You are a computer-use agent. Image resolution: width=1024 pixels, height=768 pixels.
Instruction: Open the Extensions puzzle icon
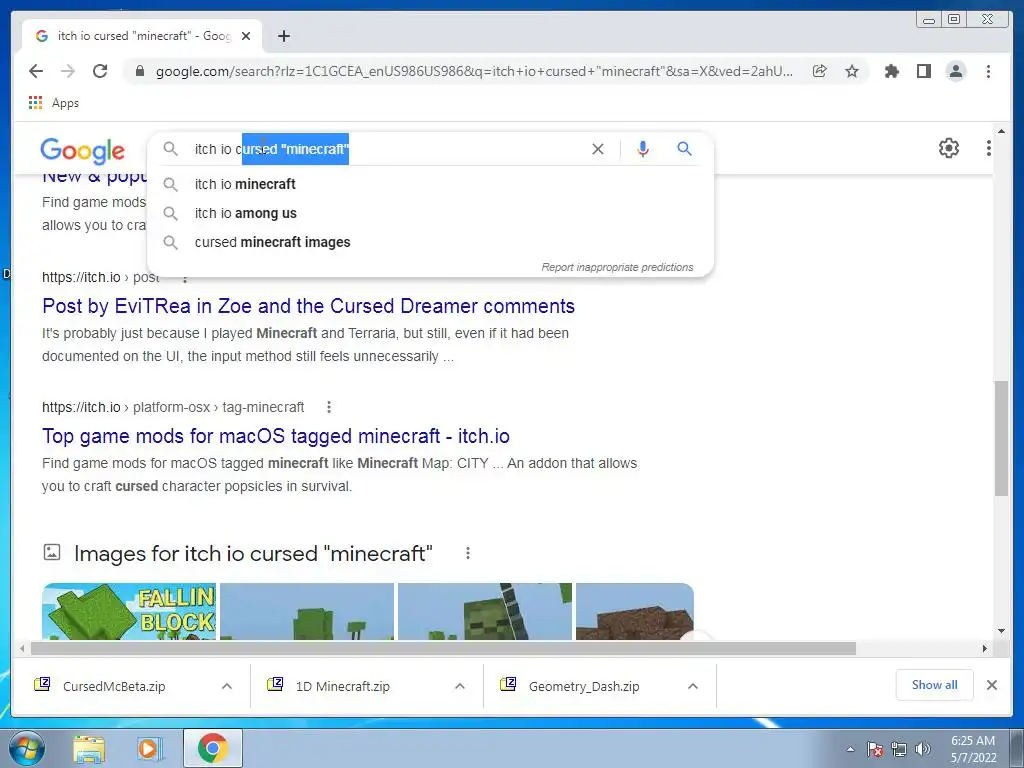pyautogui.click(x=891, y=71)
